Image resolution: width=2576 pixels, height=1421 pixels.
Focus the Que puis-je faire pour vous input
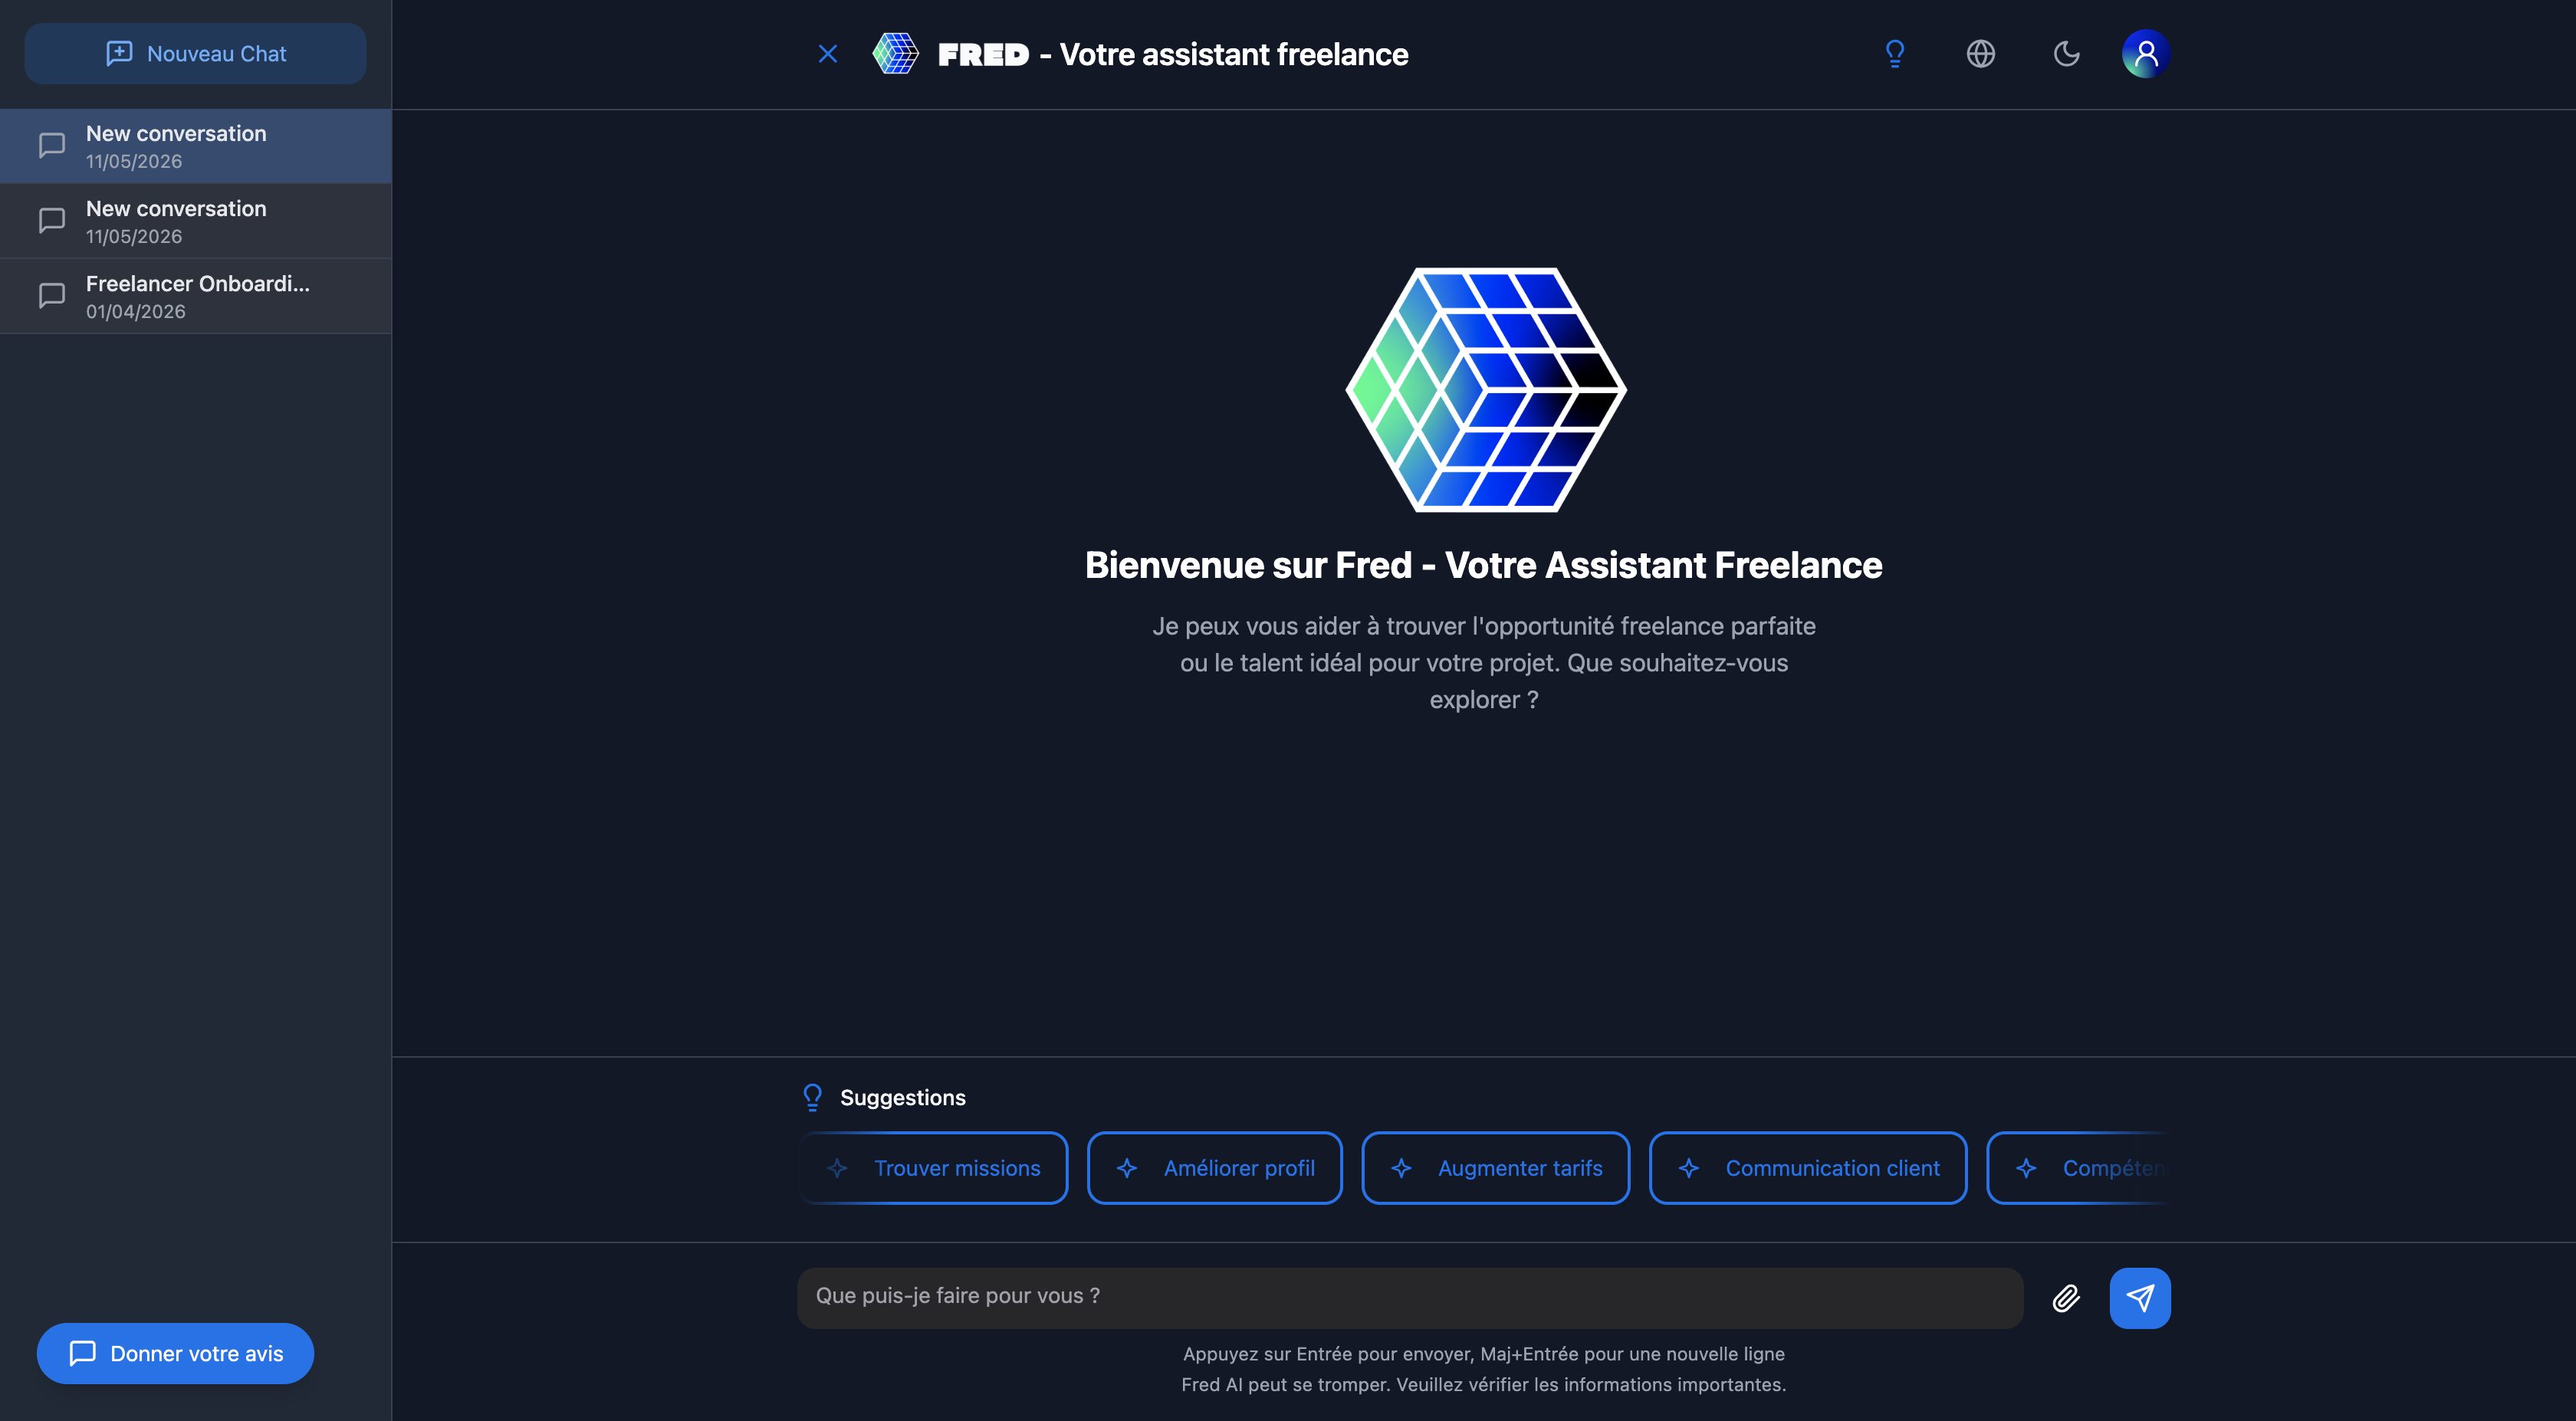pyautogui.click(x=1410, y=1298)
